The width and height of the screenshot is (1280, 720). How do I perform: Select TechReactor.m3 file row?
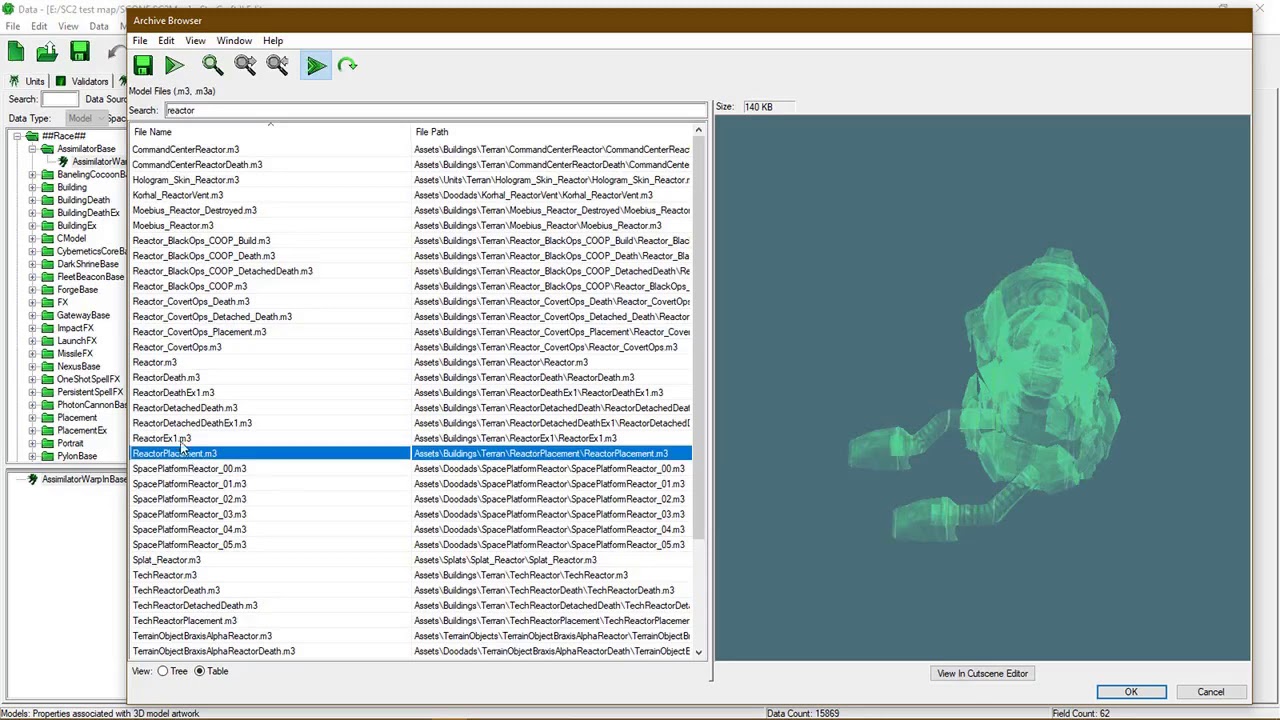pyautogui.click(x=411, y=575)
